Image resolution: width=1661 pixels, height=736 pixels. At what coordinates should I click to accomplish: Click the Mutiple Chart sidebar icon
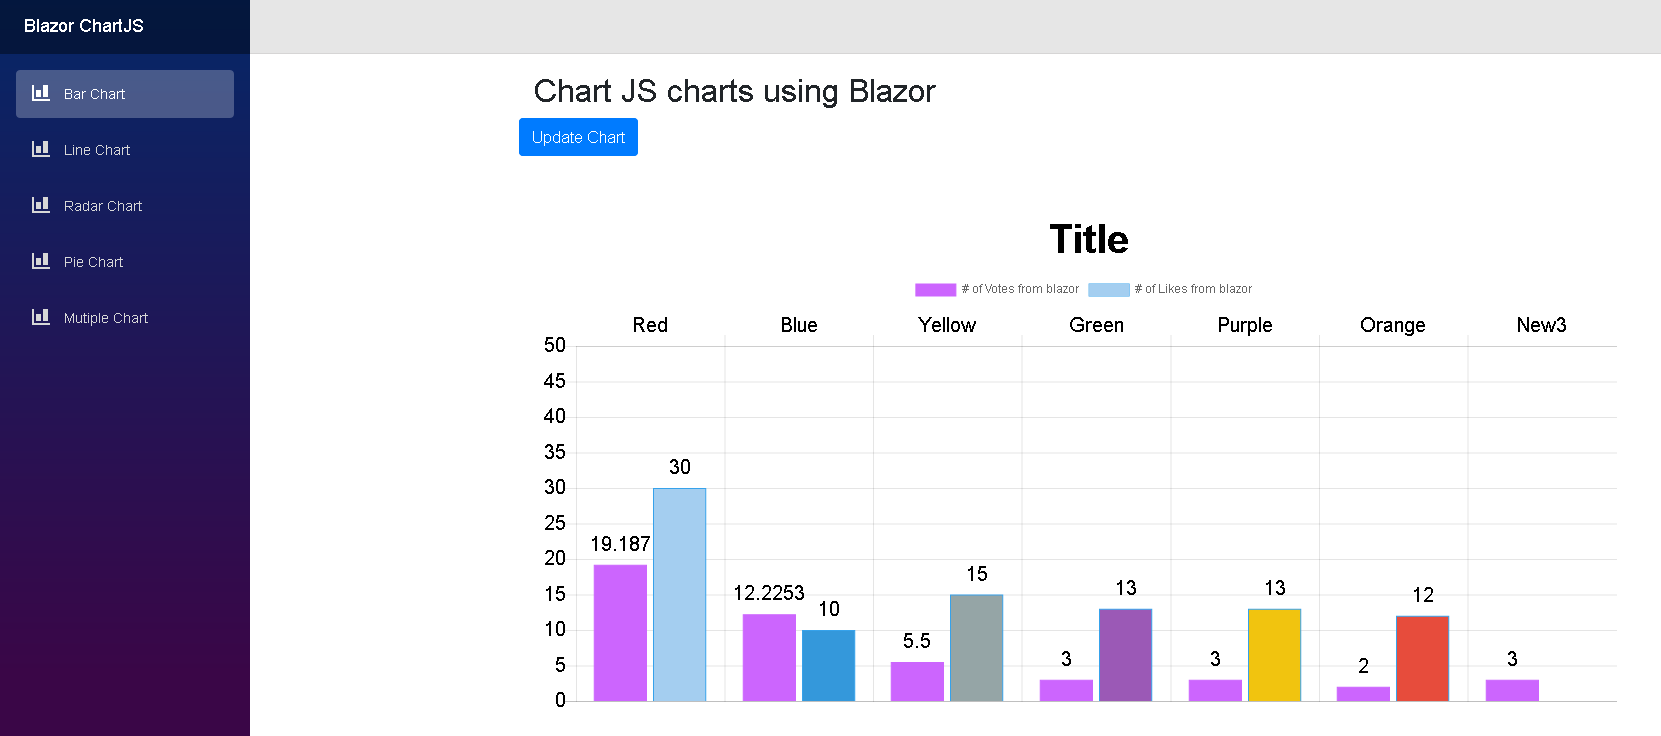click(x=41, y=317)
